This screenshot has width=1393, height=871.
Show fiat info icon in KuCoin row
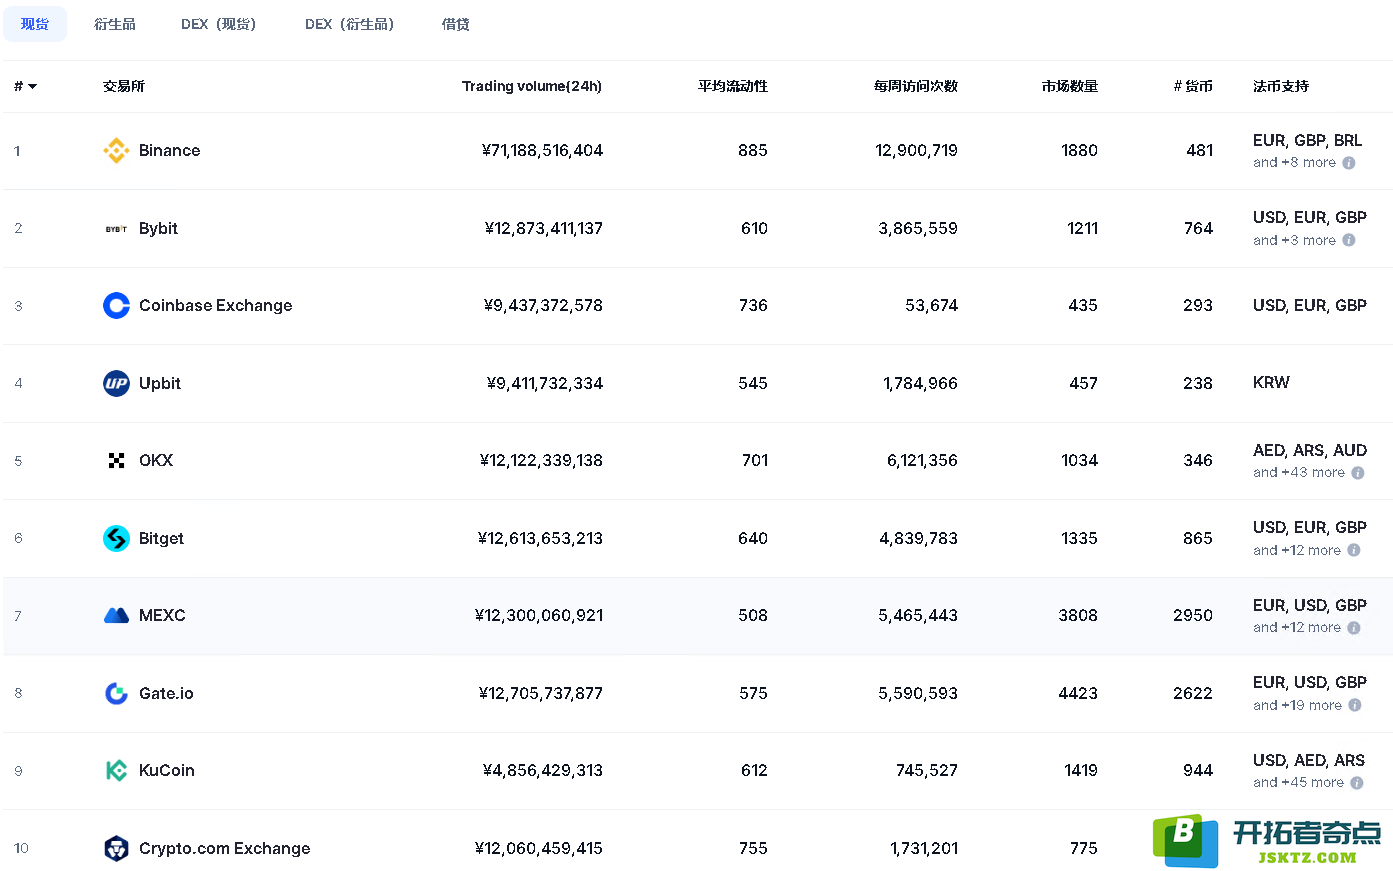pyautogui.click(x=1357, y=783)
